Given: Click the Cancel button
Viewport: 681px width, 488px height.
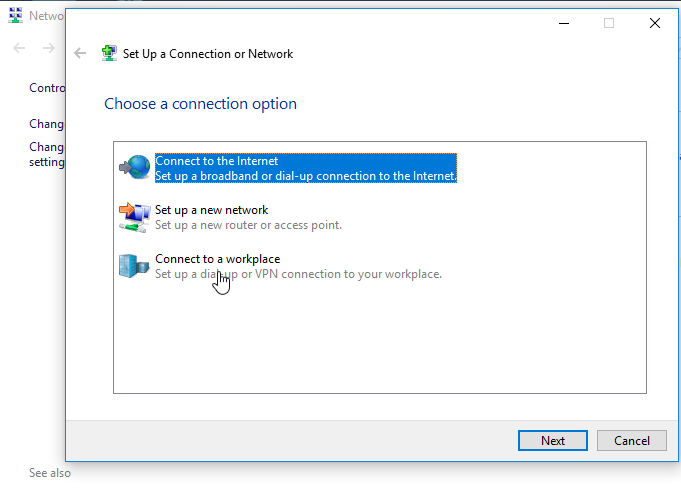Looking at the screenshot, I should pos(632,441).
